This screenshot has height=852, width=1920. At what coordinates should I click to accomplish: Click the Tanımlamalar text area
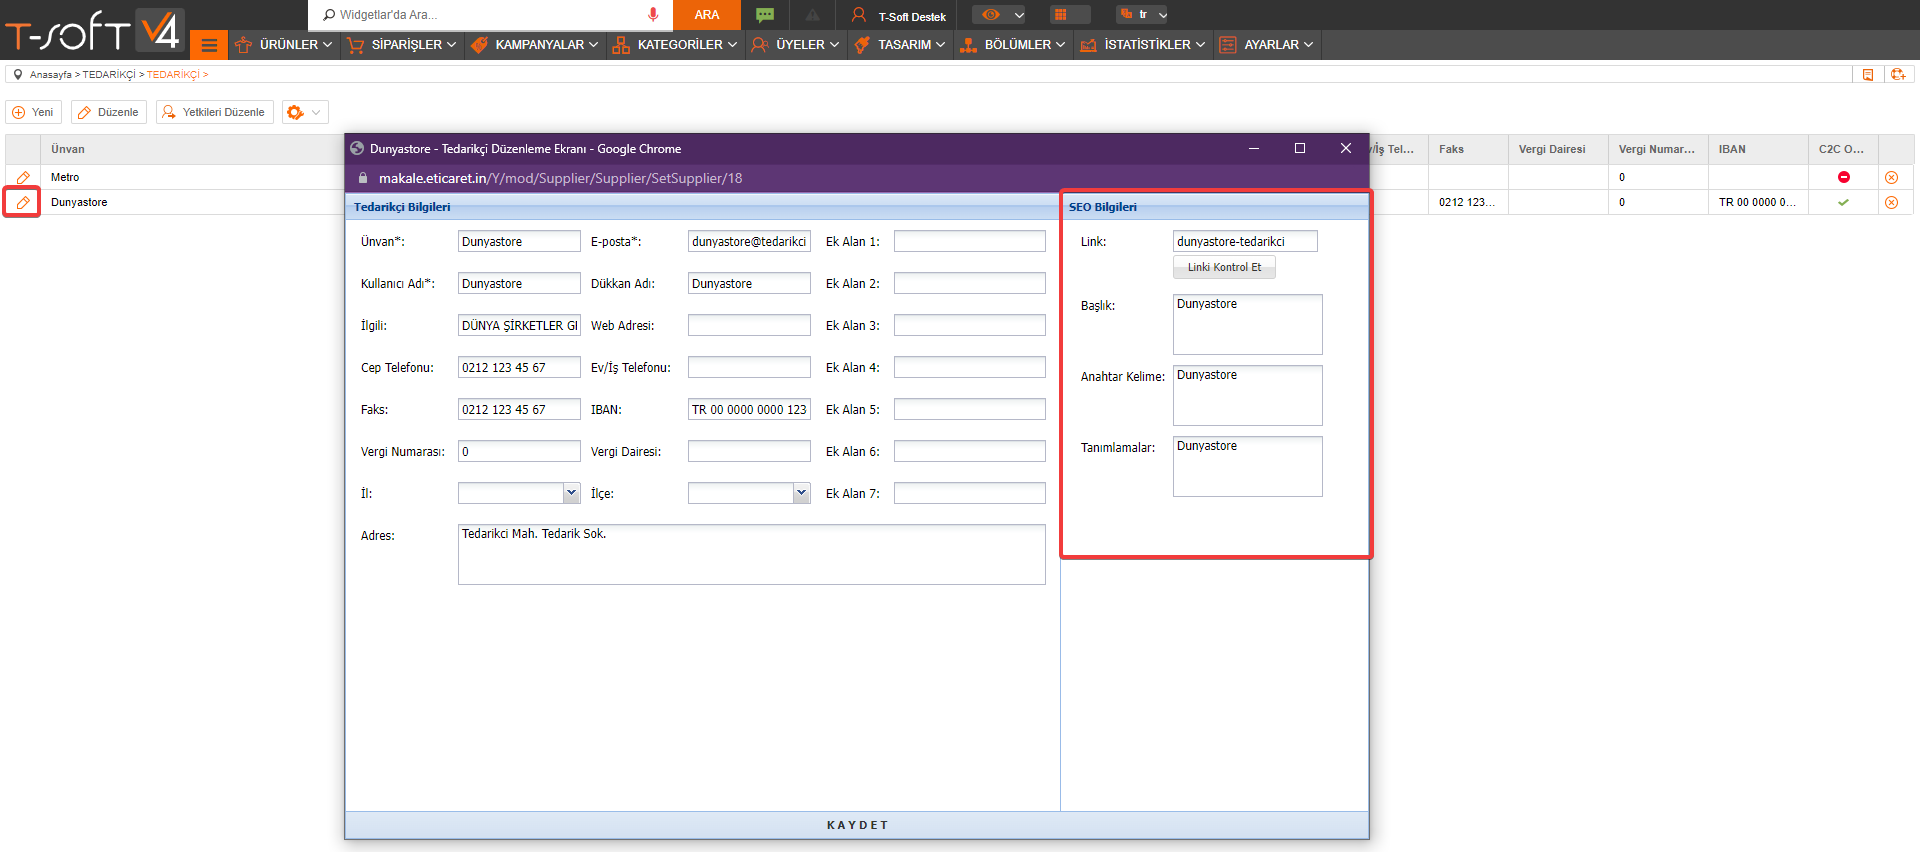(x=1248, y=466)
